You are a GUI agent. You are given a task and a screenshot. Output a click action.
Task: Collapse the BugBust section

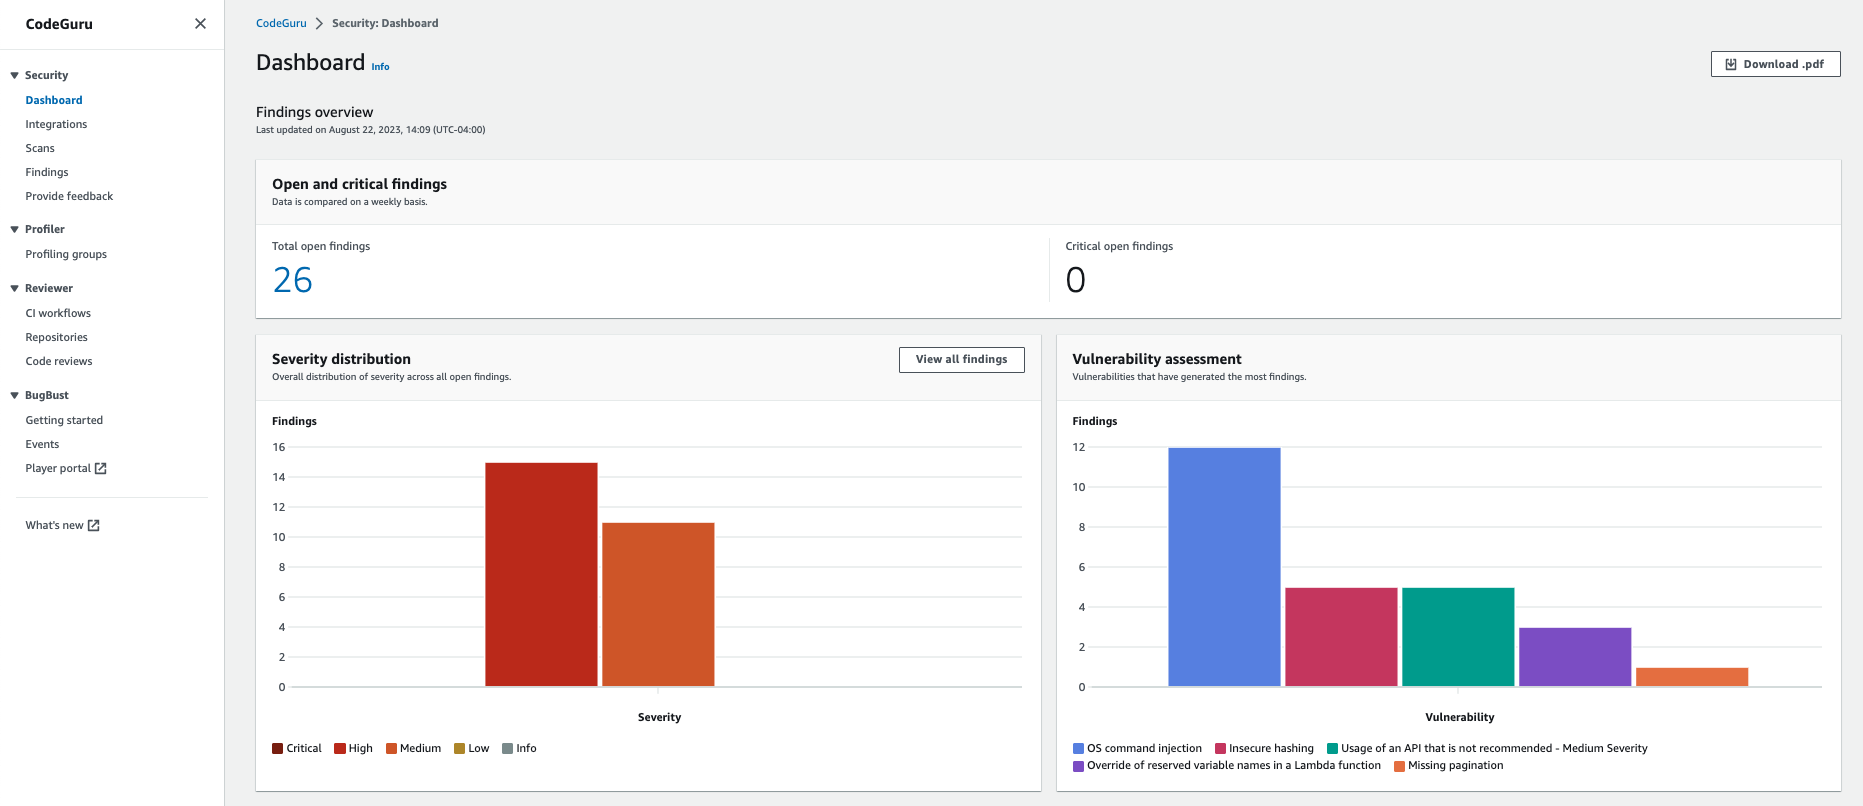[x=15, y=395]
